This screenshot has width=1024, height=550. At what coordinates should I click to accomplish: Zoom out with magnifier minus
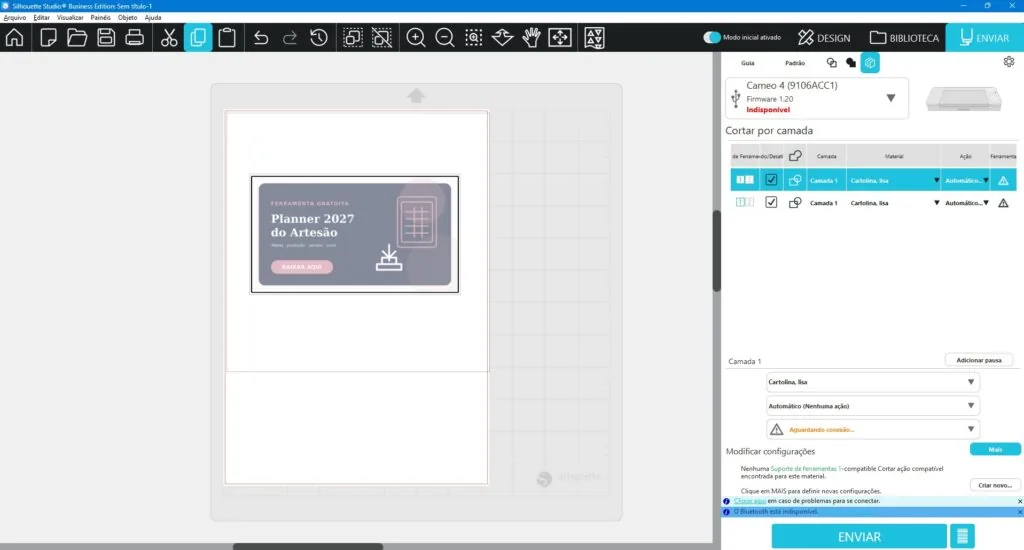(445, 37)
